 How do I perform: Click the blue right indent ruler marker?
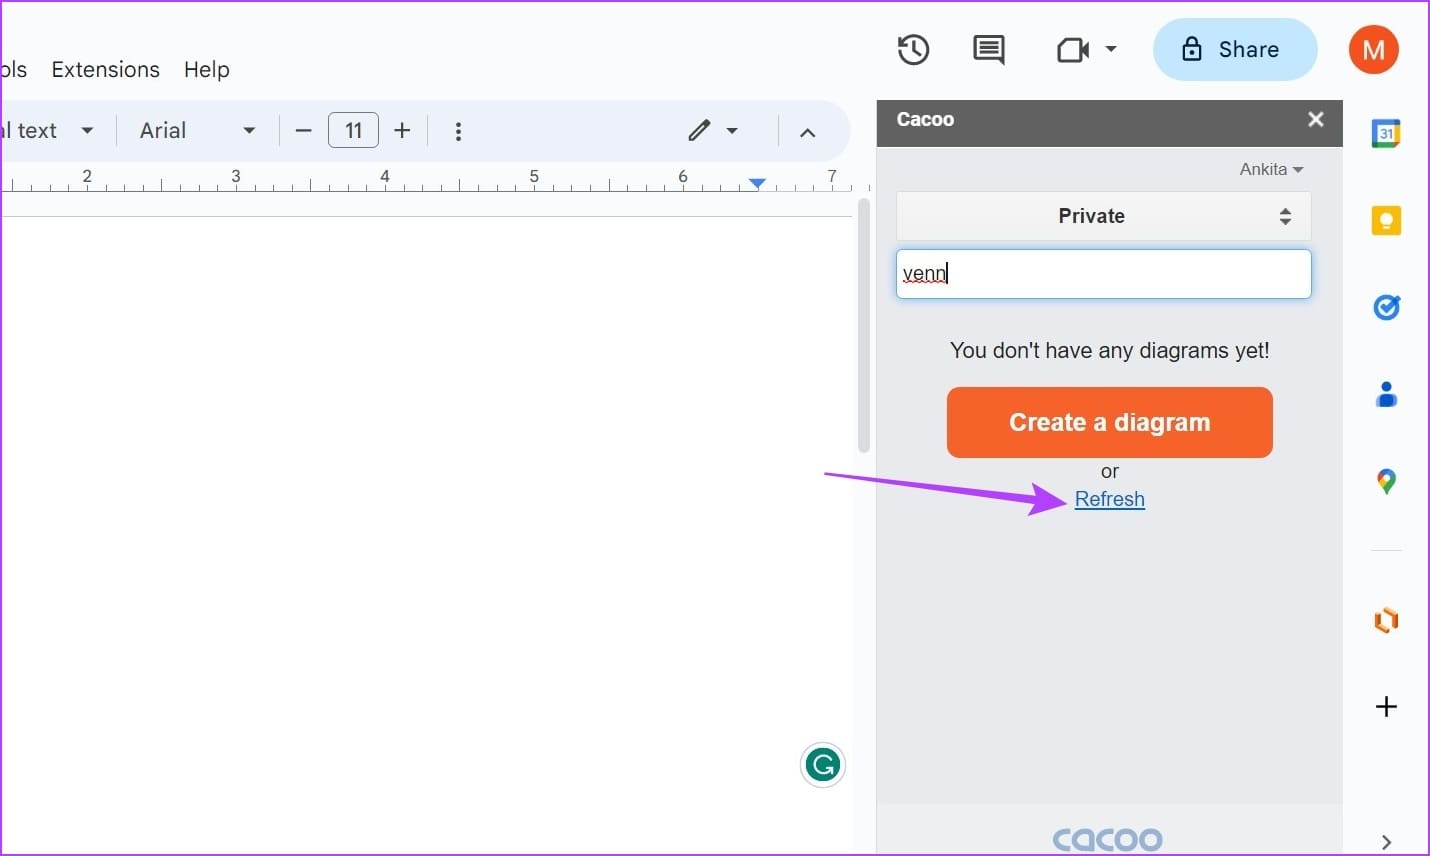757,183
